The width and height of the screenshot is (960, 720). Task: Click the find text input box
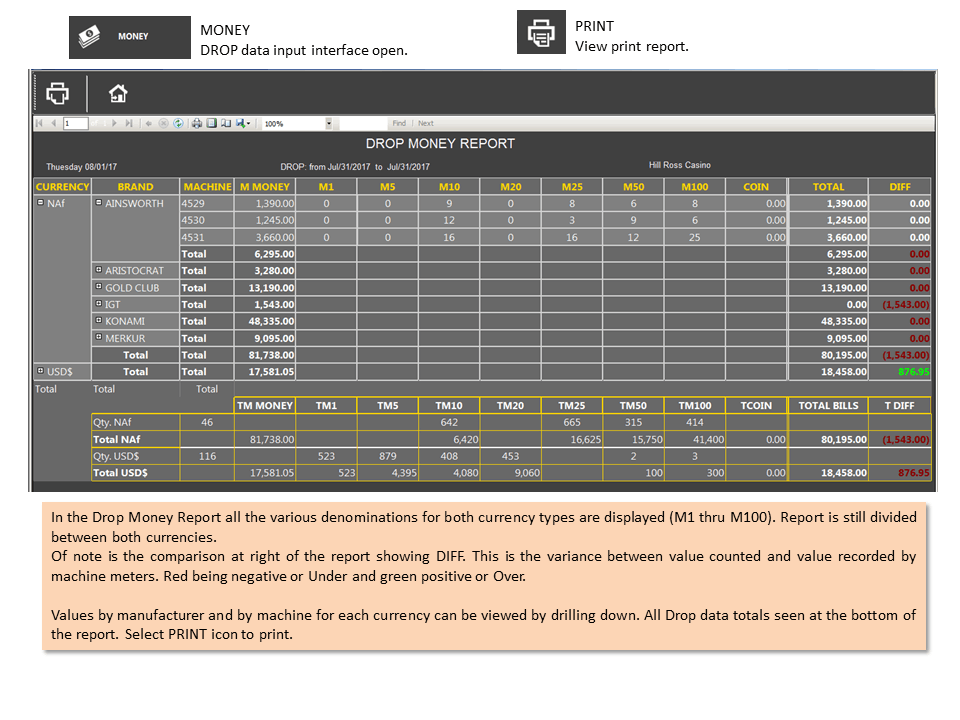click(364, 123)
